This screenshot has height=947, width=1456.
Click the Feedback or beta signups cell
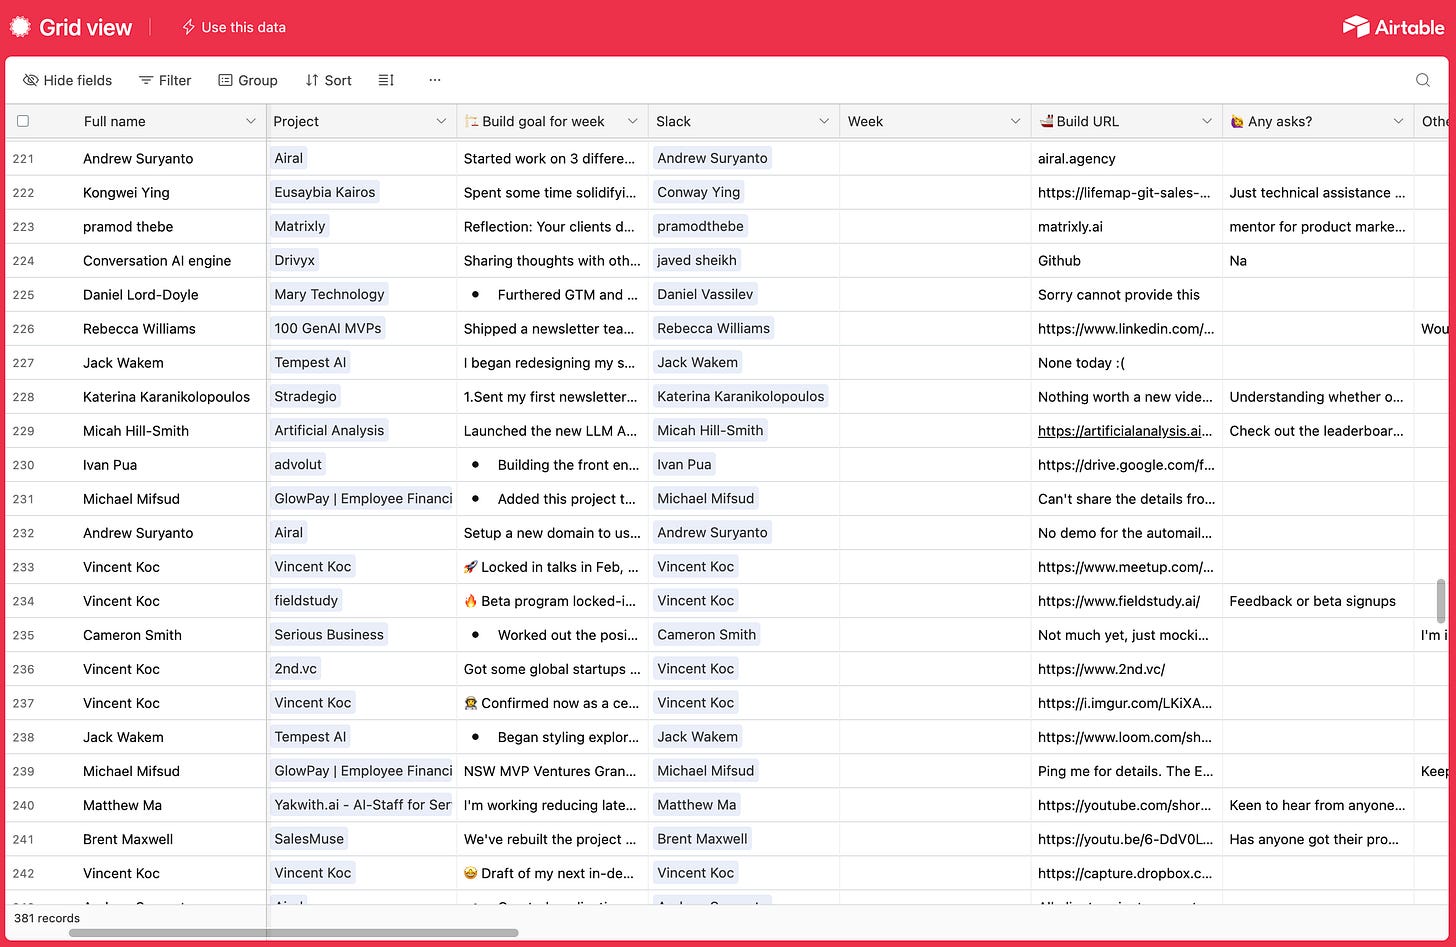1318,601
